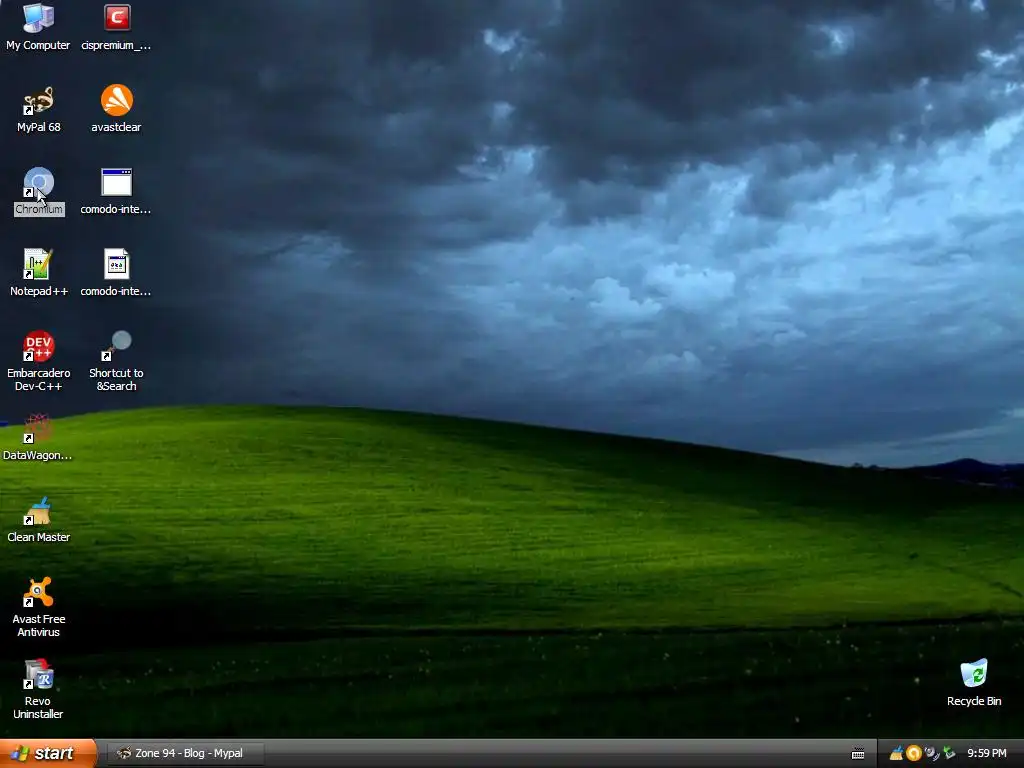Click the Clean Master broom tray icon

897,754
